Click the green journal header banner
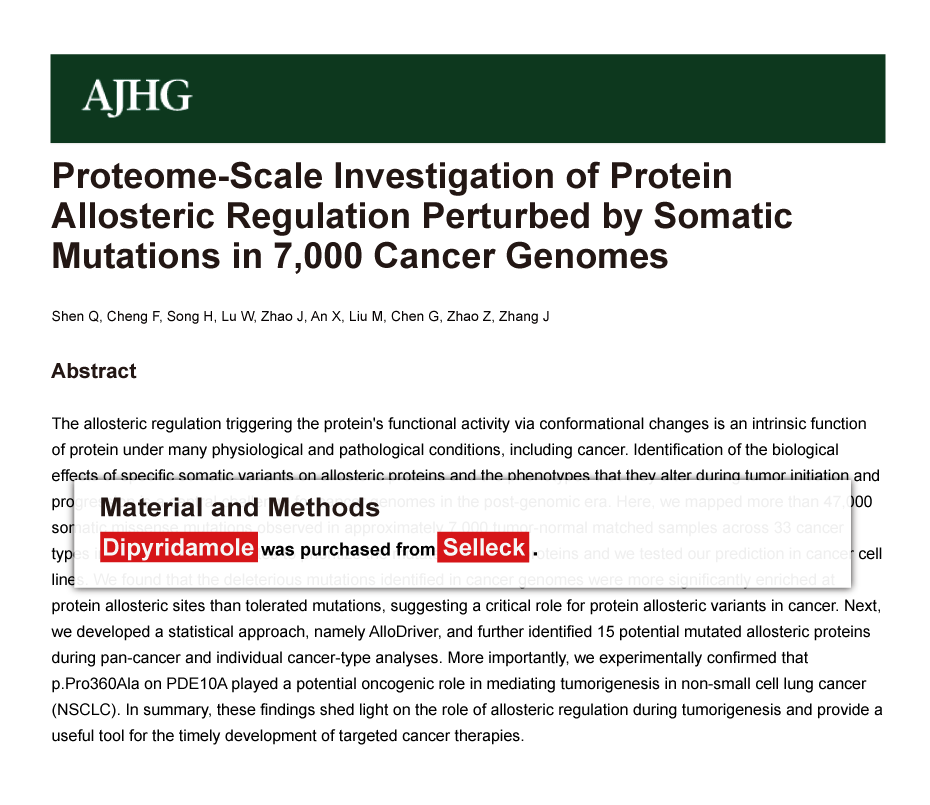Screen dimensions: 930x805 (468, 98)
